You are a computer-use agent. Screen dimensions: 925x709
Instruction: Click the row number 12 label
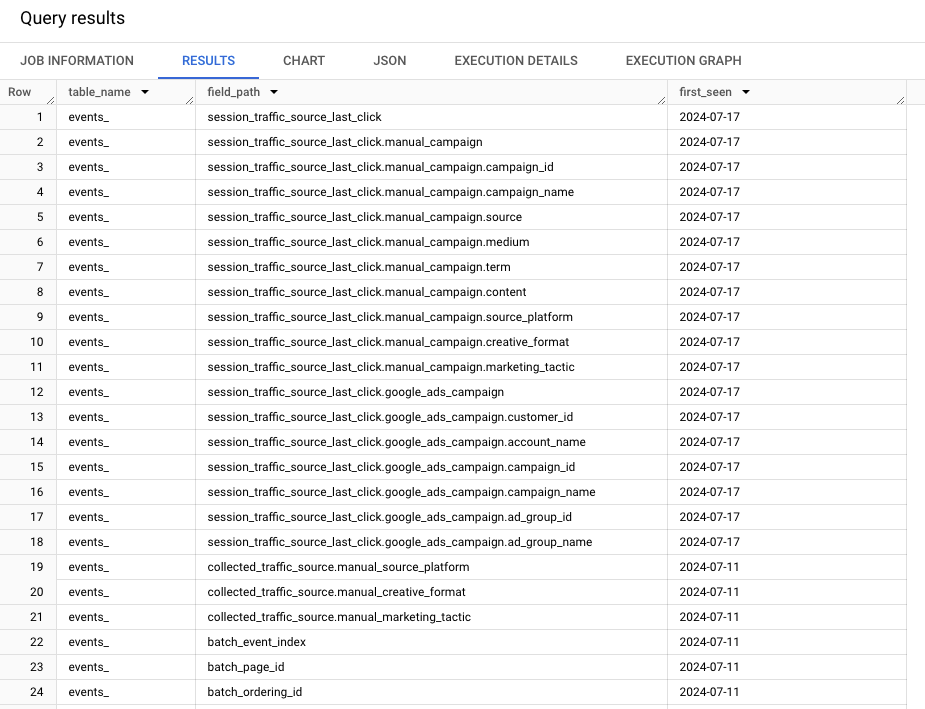[38, 392]
